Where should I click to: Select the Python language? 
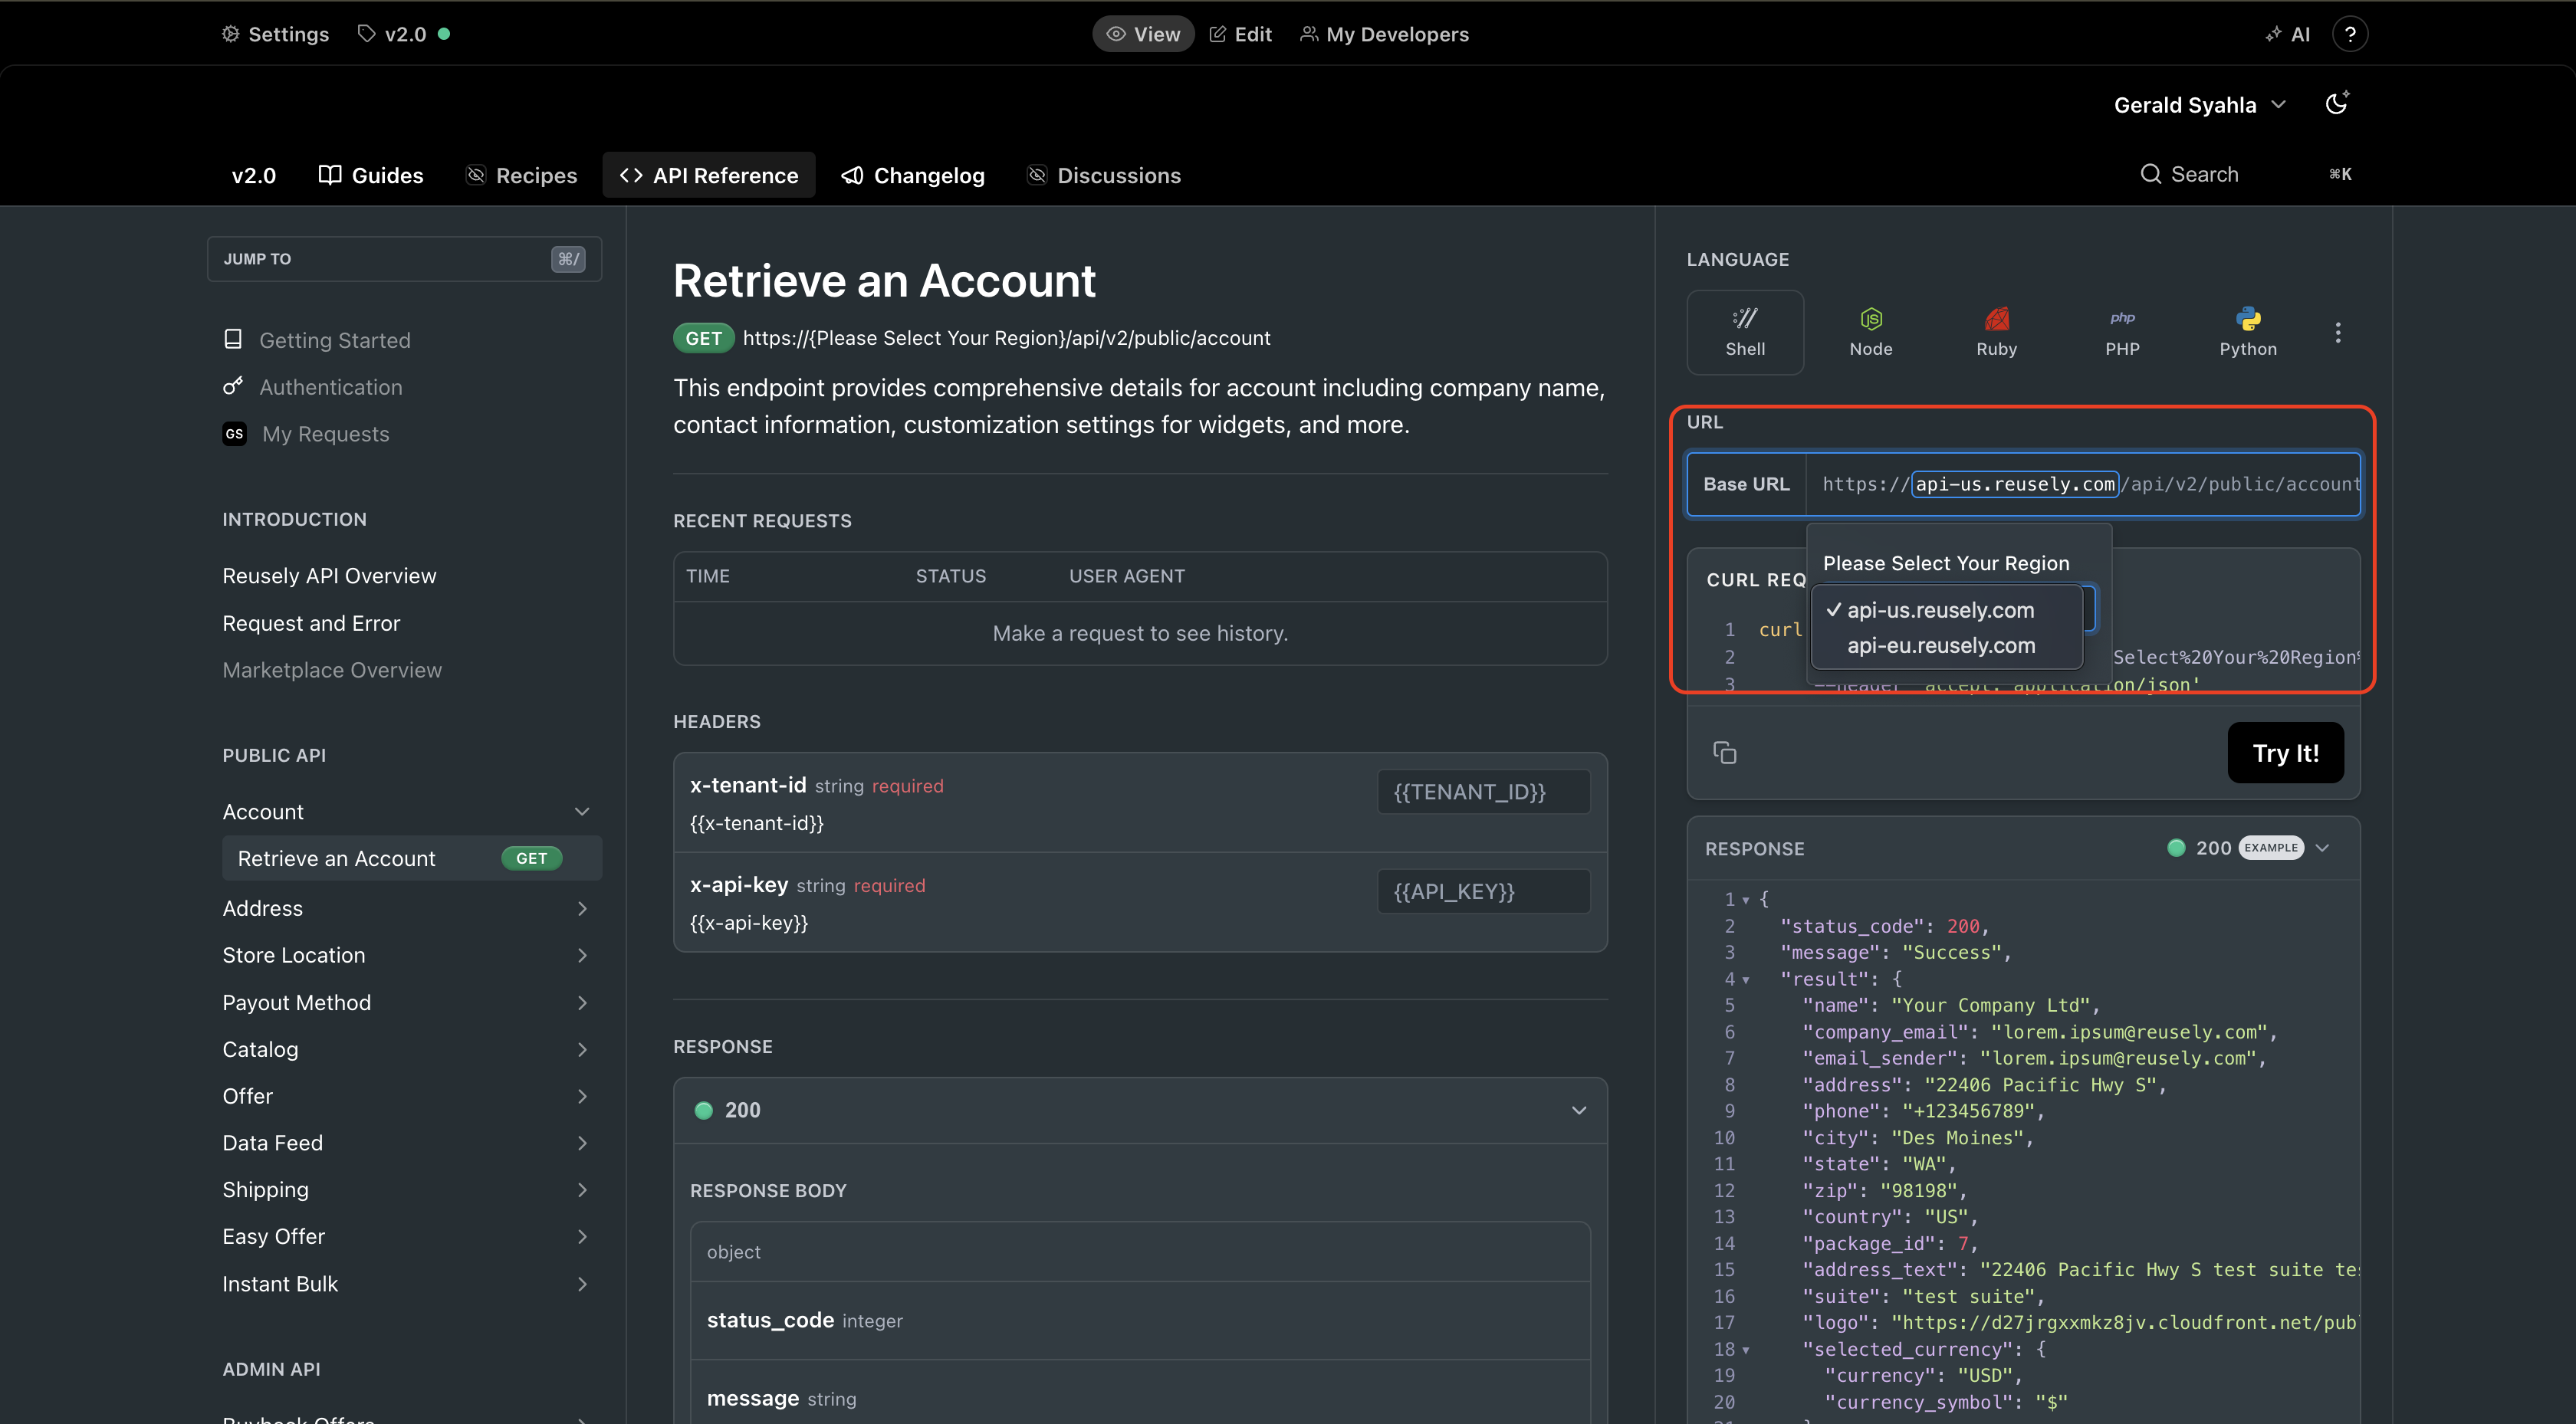2248,332
